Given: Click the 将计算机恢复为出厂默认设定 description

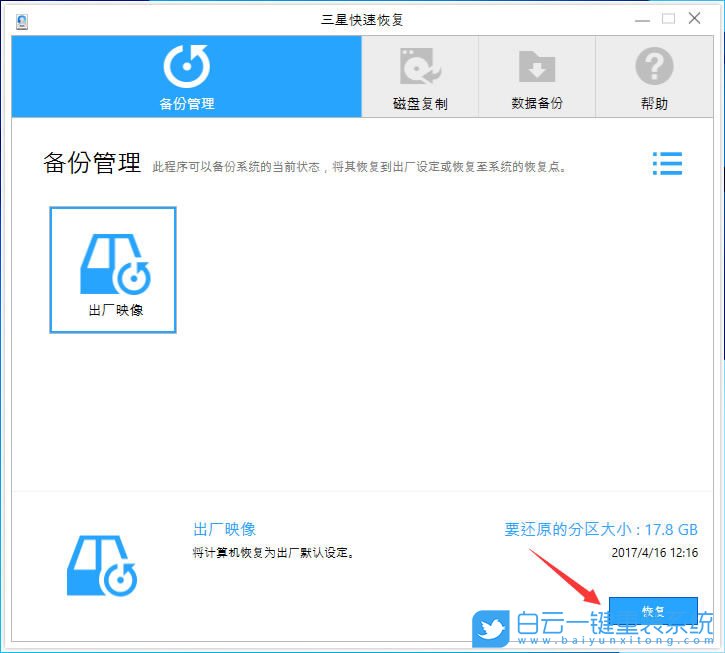Looking at the screenshot, I should 273,553.
